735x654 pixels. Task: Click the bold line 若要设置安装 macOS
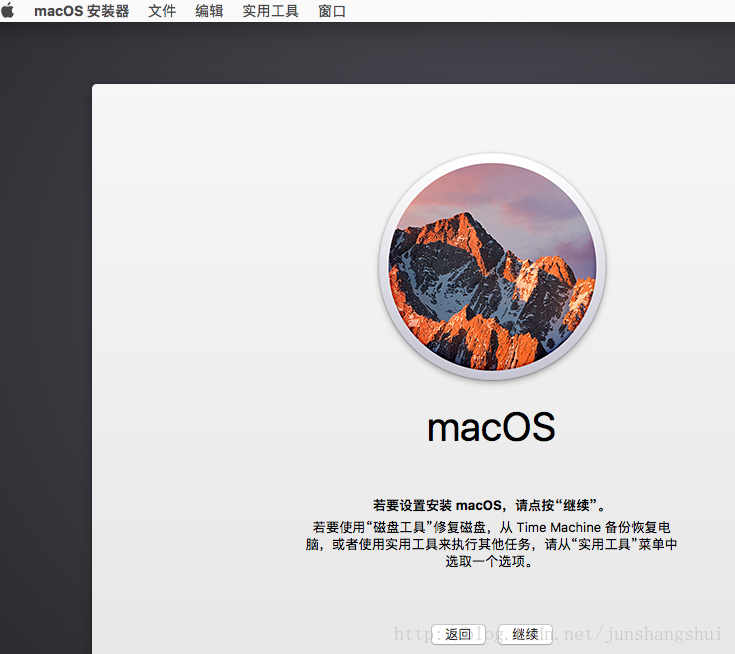pos(491,505)
